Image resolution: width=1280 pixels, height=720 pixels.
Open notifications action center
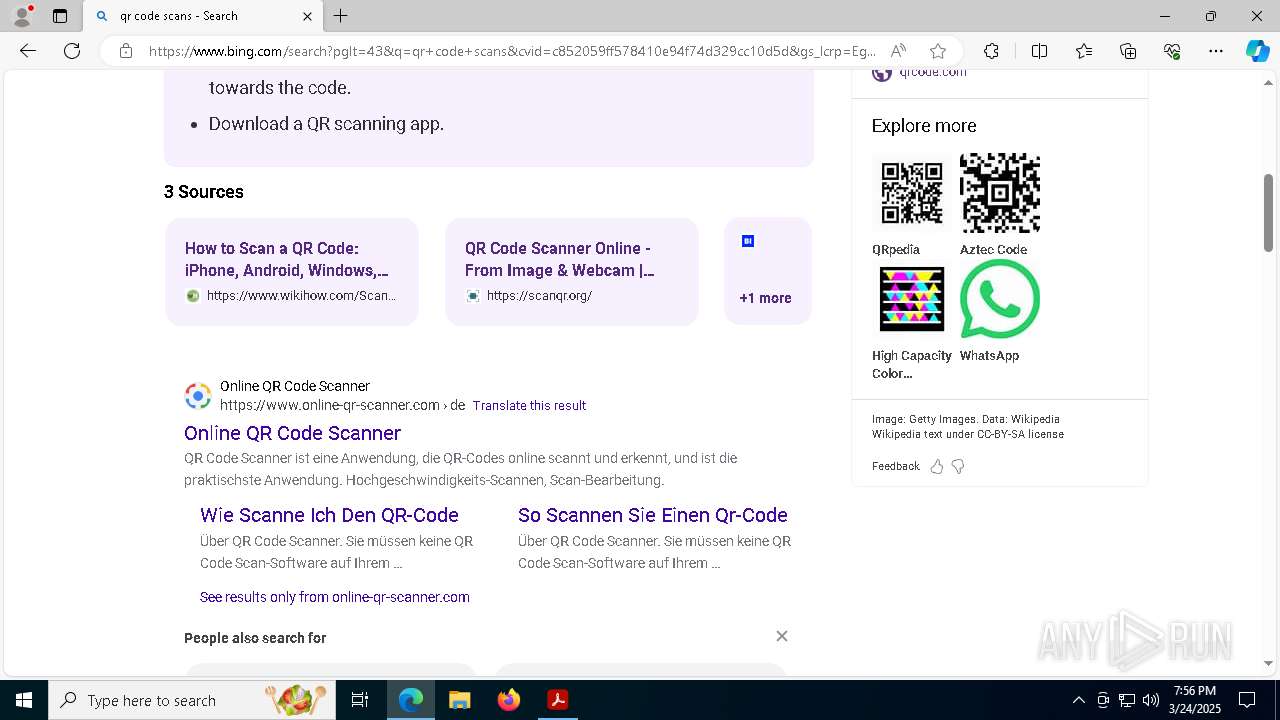(1247, 700)
